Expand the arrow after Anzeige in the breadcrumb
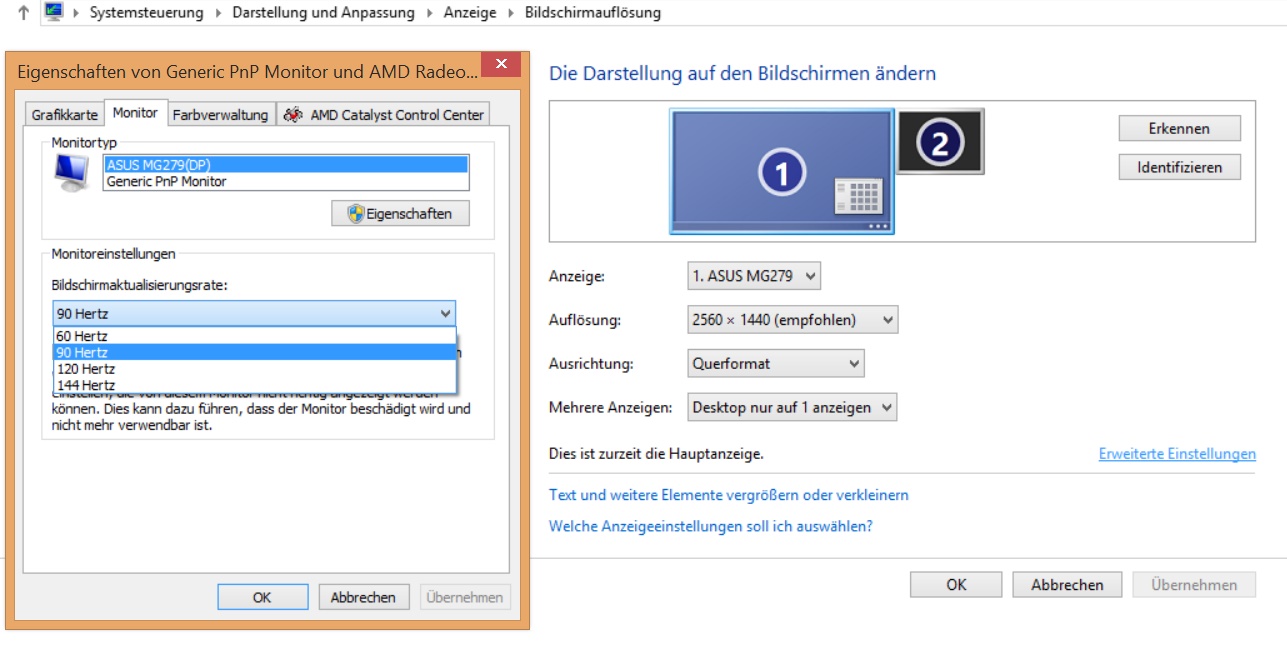This screenshot has width=1287, height=647. click(x=511, y=13)
